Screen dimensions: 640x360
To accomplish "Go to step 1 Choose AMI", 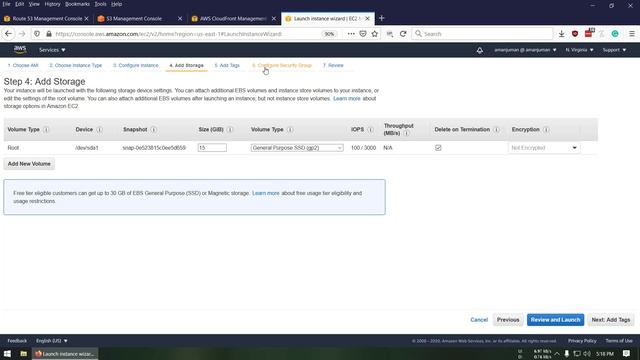I will (x=23, y=65).
